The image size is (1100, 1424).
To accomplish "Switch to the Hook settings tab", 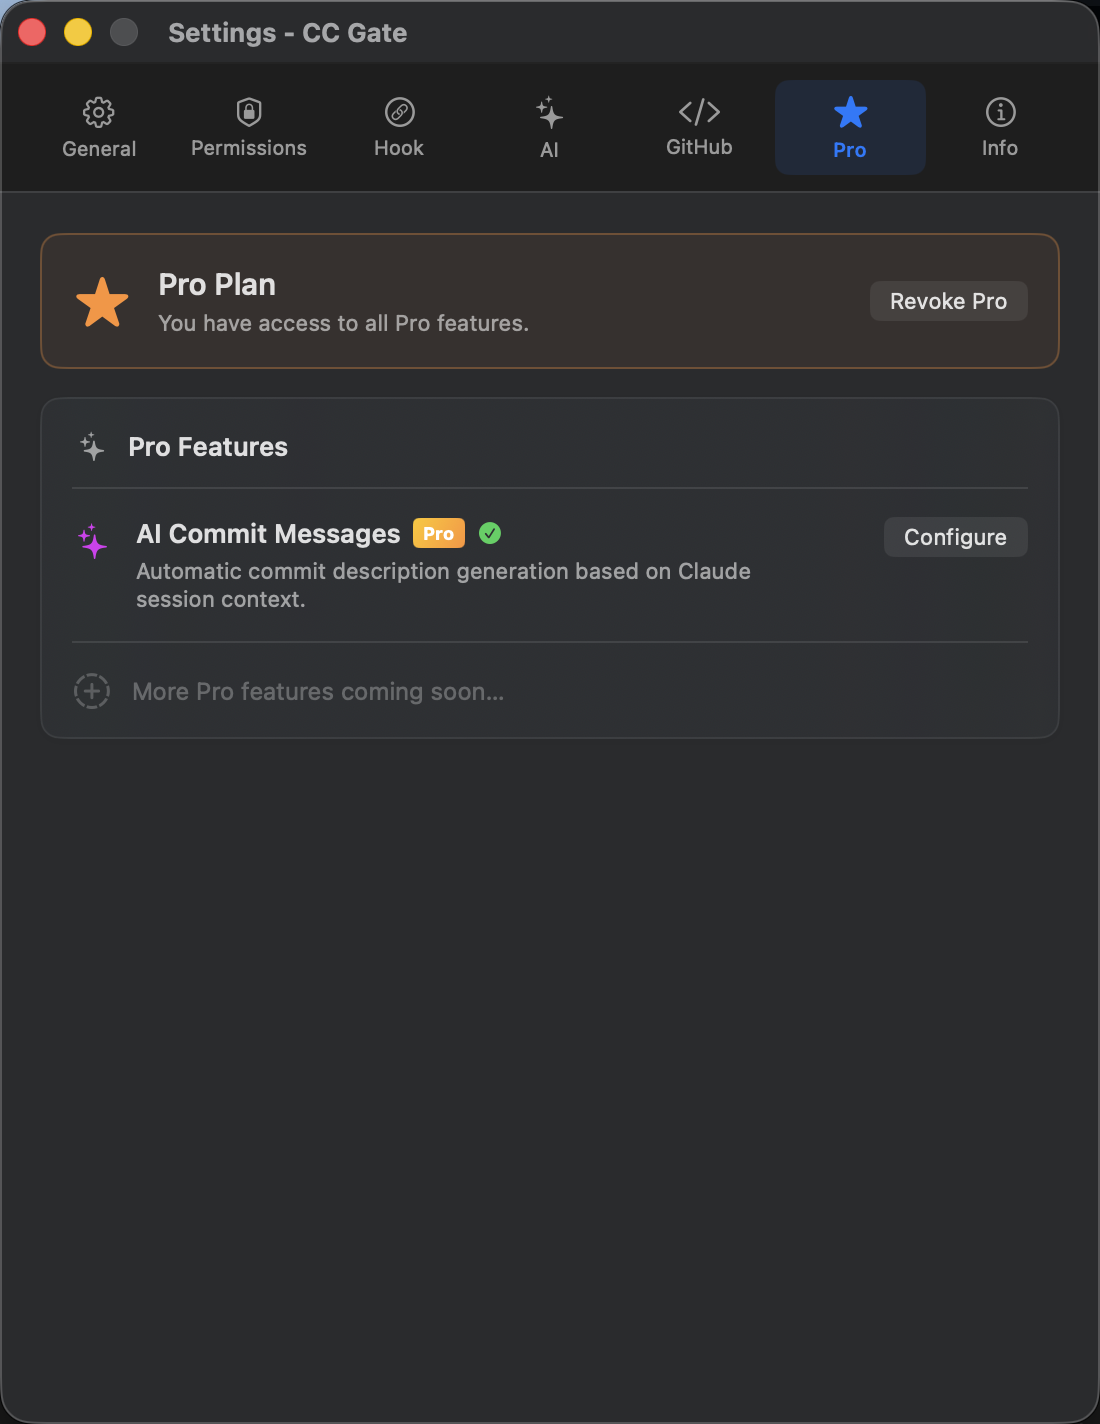I will (x=398, y=127).
